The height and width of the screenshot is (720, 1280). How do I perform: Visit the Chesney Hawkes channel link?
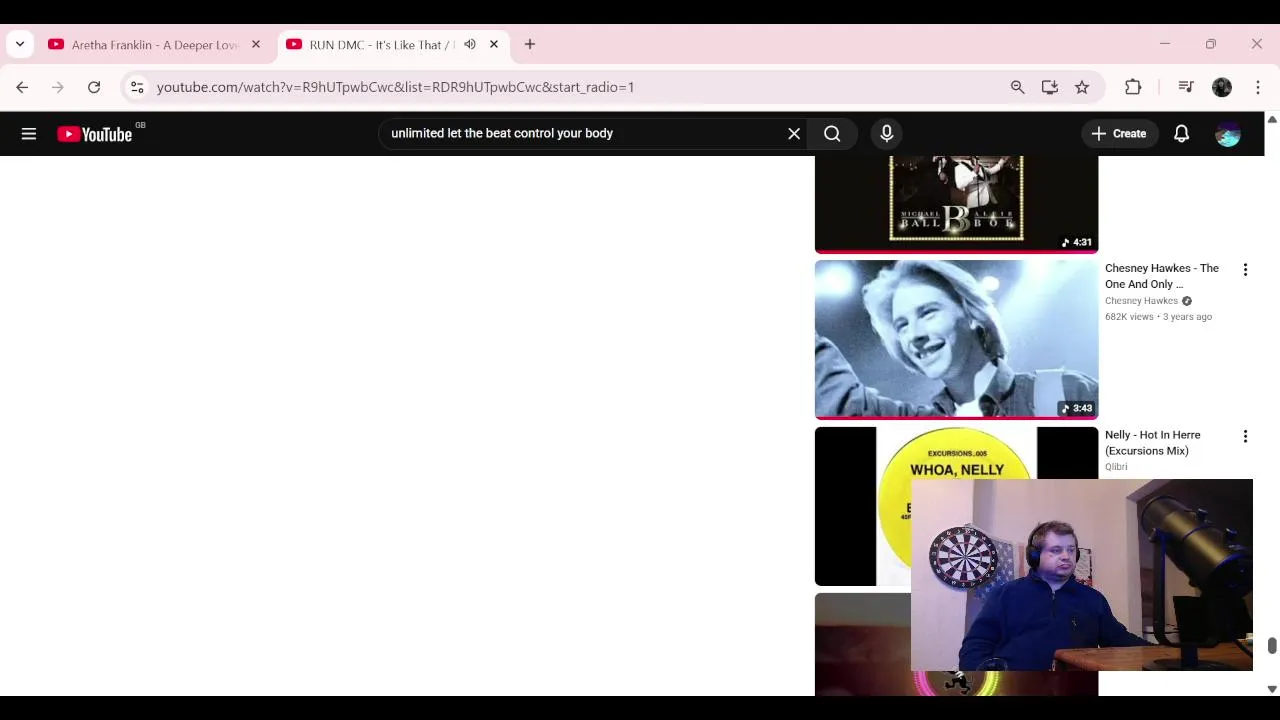point(1141,301)
